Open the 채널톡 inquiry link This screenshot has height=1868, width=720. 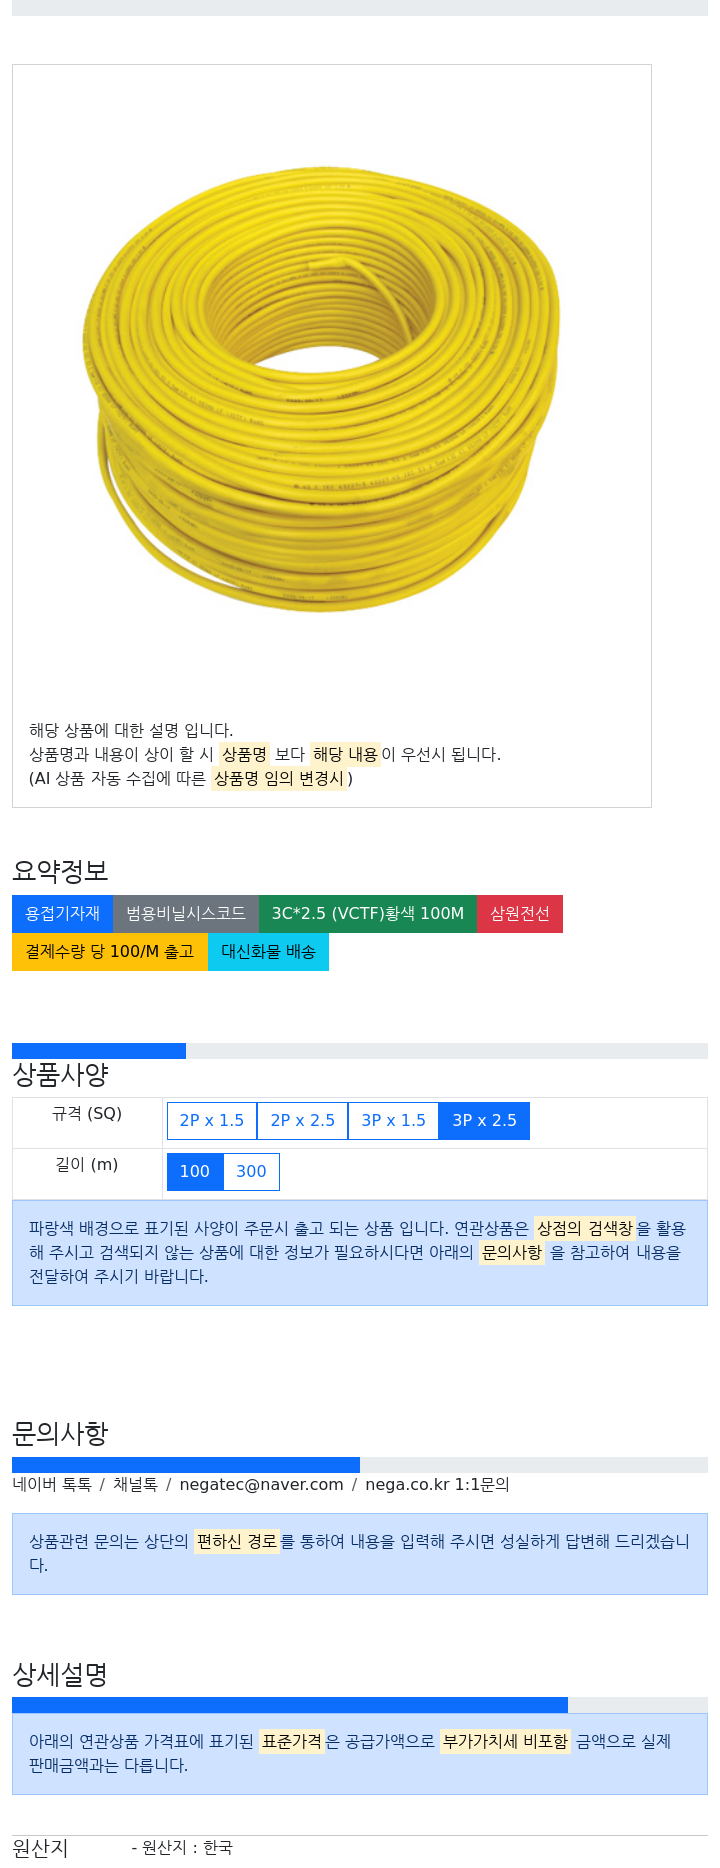pyautogui.click(x=135, y=1485)
